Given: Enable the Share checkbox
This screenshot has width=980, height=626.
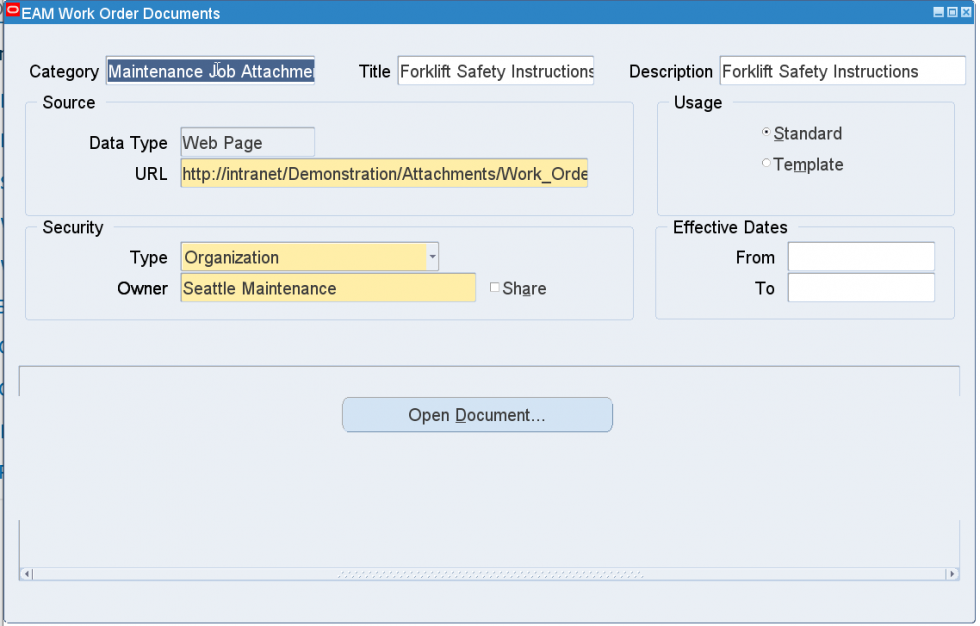Looking at the screenshot, I should tap(494, 287).
